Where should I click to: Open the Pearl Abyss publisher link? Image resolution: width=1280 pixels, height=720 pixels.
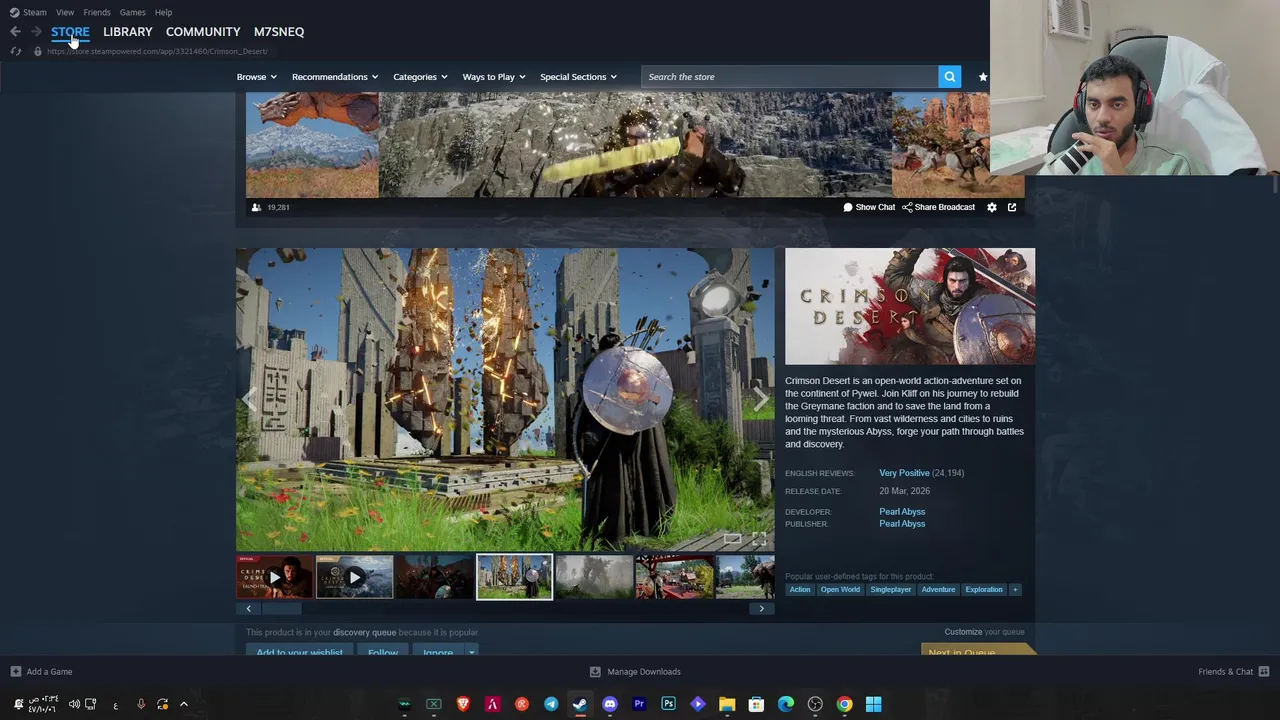point(902,524)
